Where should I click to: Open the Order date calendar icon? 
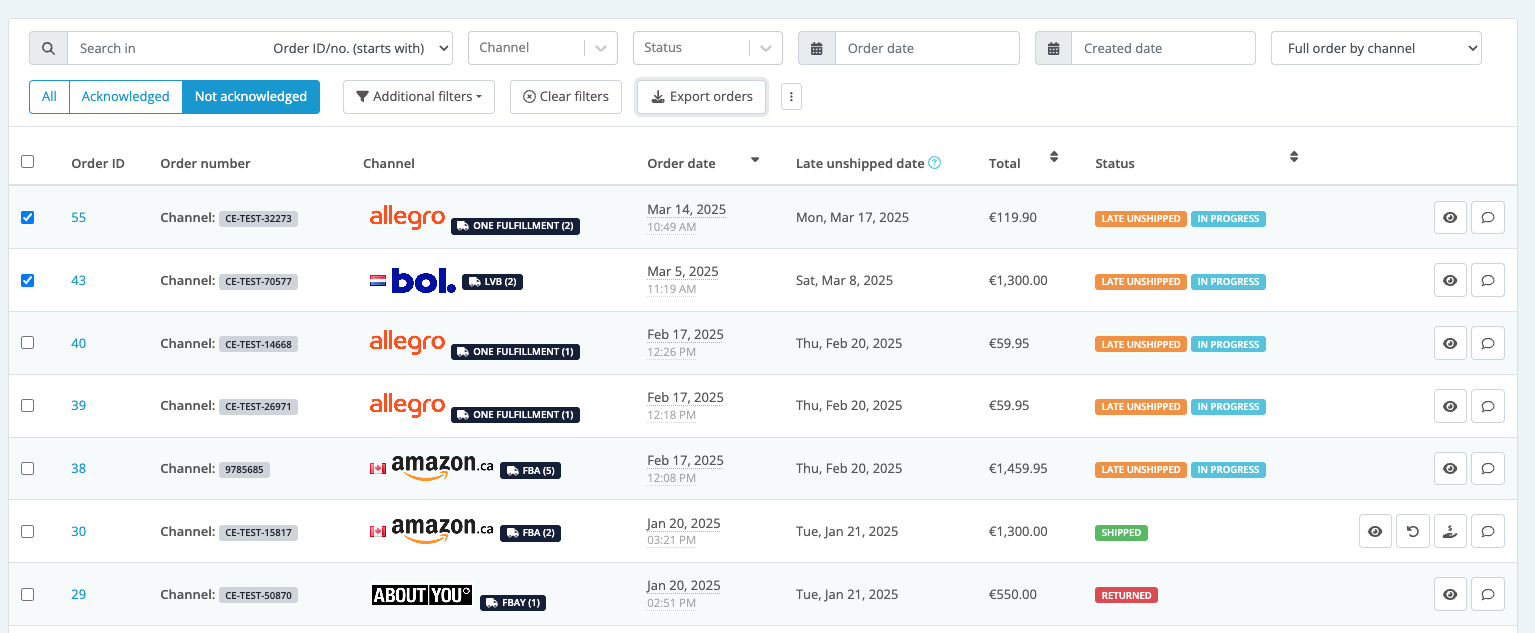[x=817, y=48]
